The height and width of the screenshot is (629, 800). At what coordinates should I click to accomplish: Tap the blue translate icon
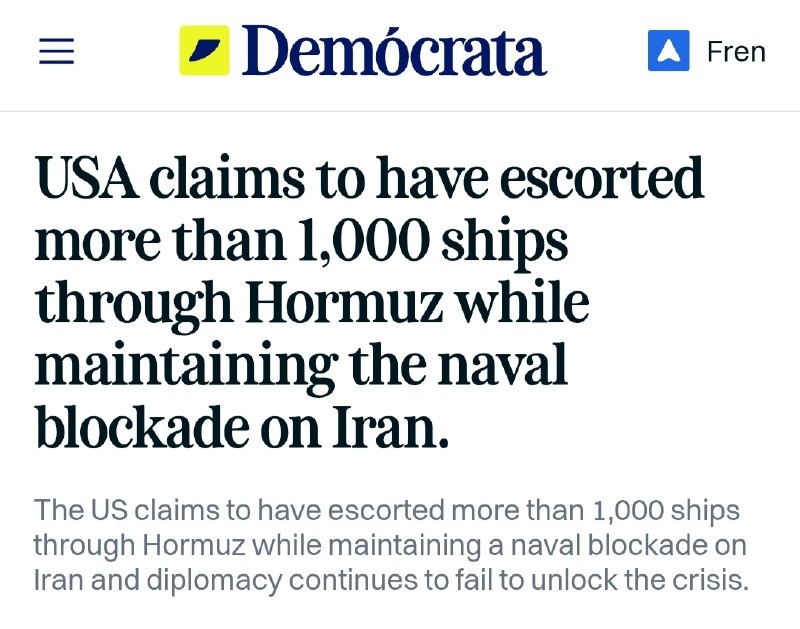click(x=668, y=51)
